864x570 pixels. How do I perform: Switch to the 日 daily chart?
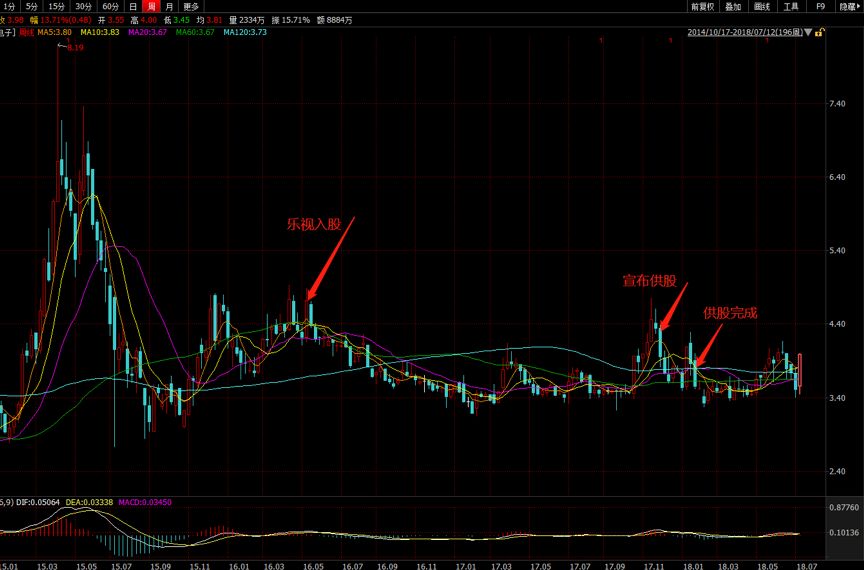[x=133, y=7]
